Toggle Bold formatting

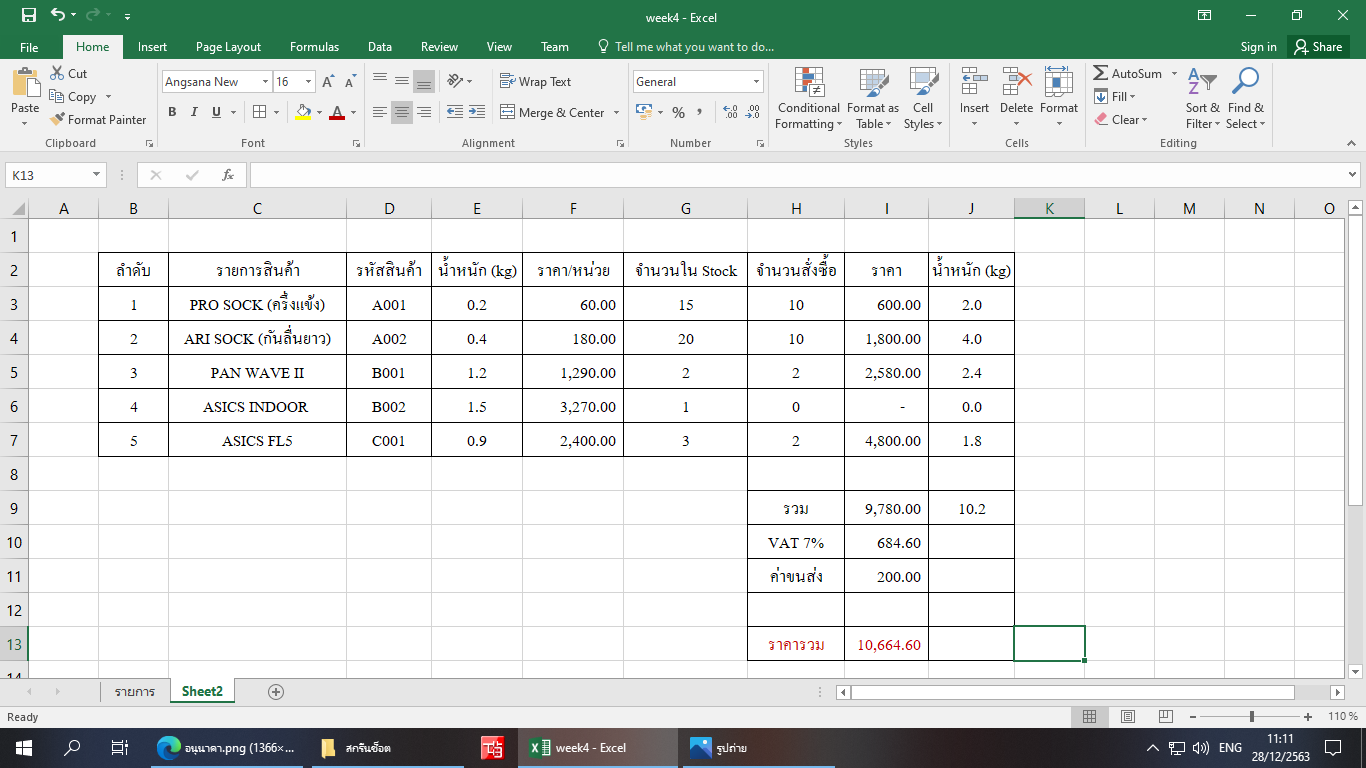(x=172, y=113)
